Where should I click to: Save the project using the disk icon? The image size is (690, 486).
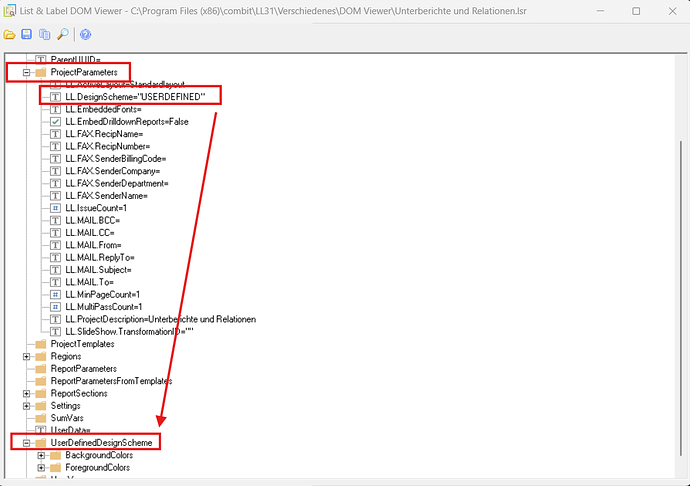pos(26,34)
